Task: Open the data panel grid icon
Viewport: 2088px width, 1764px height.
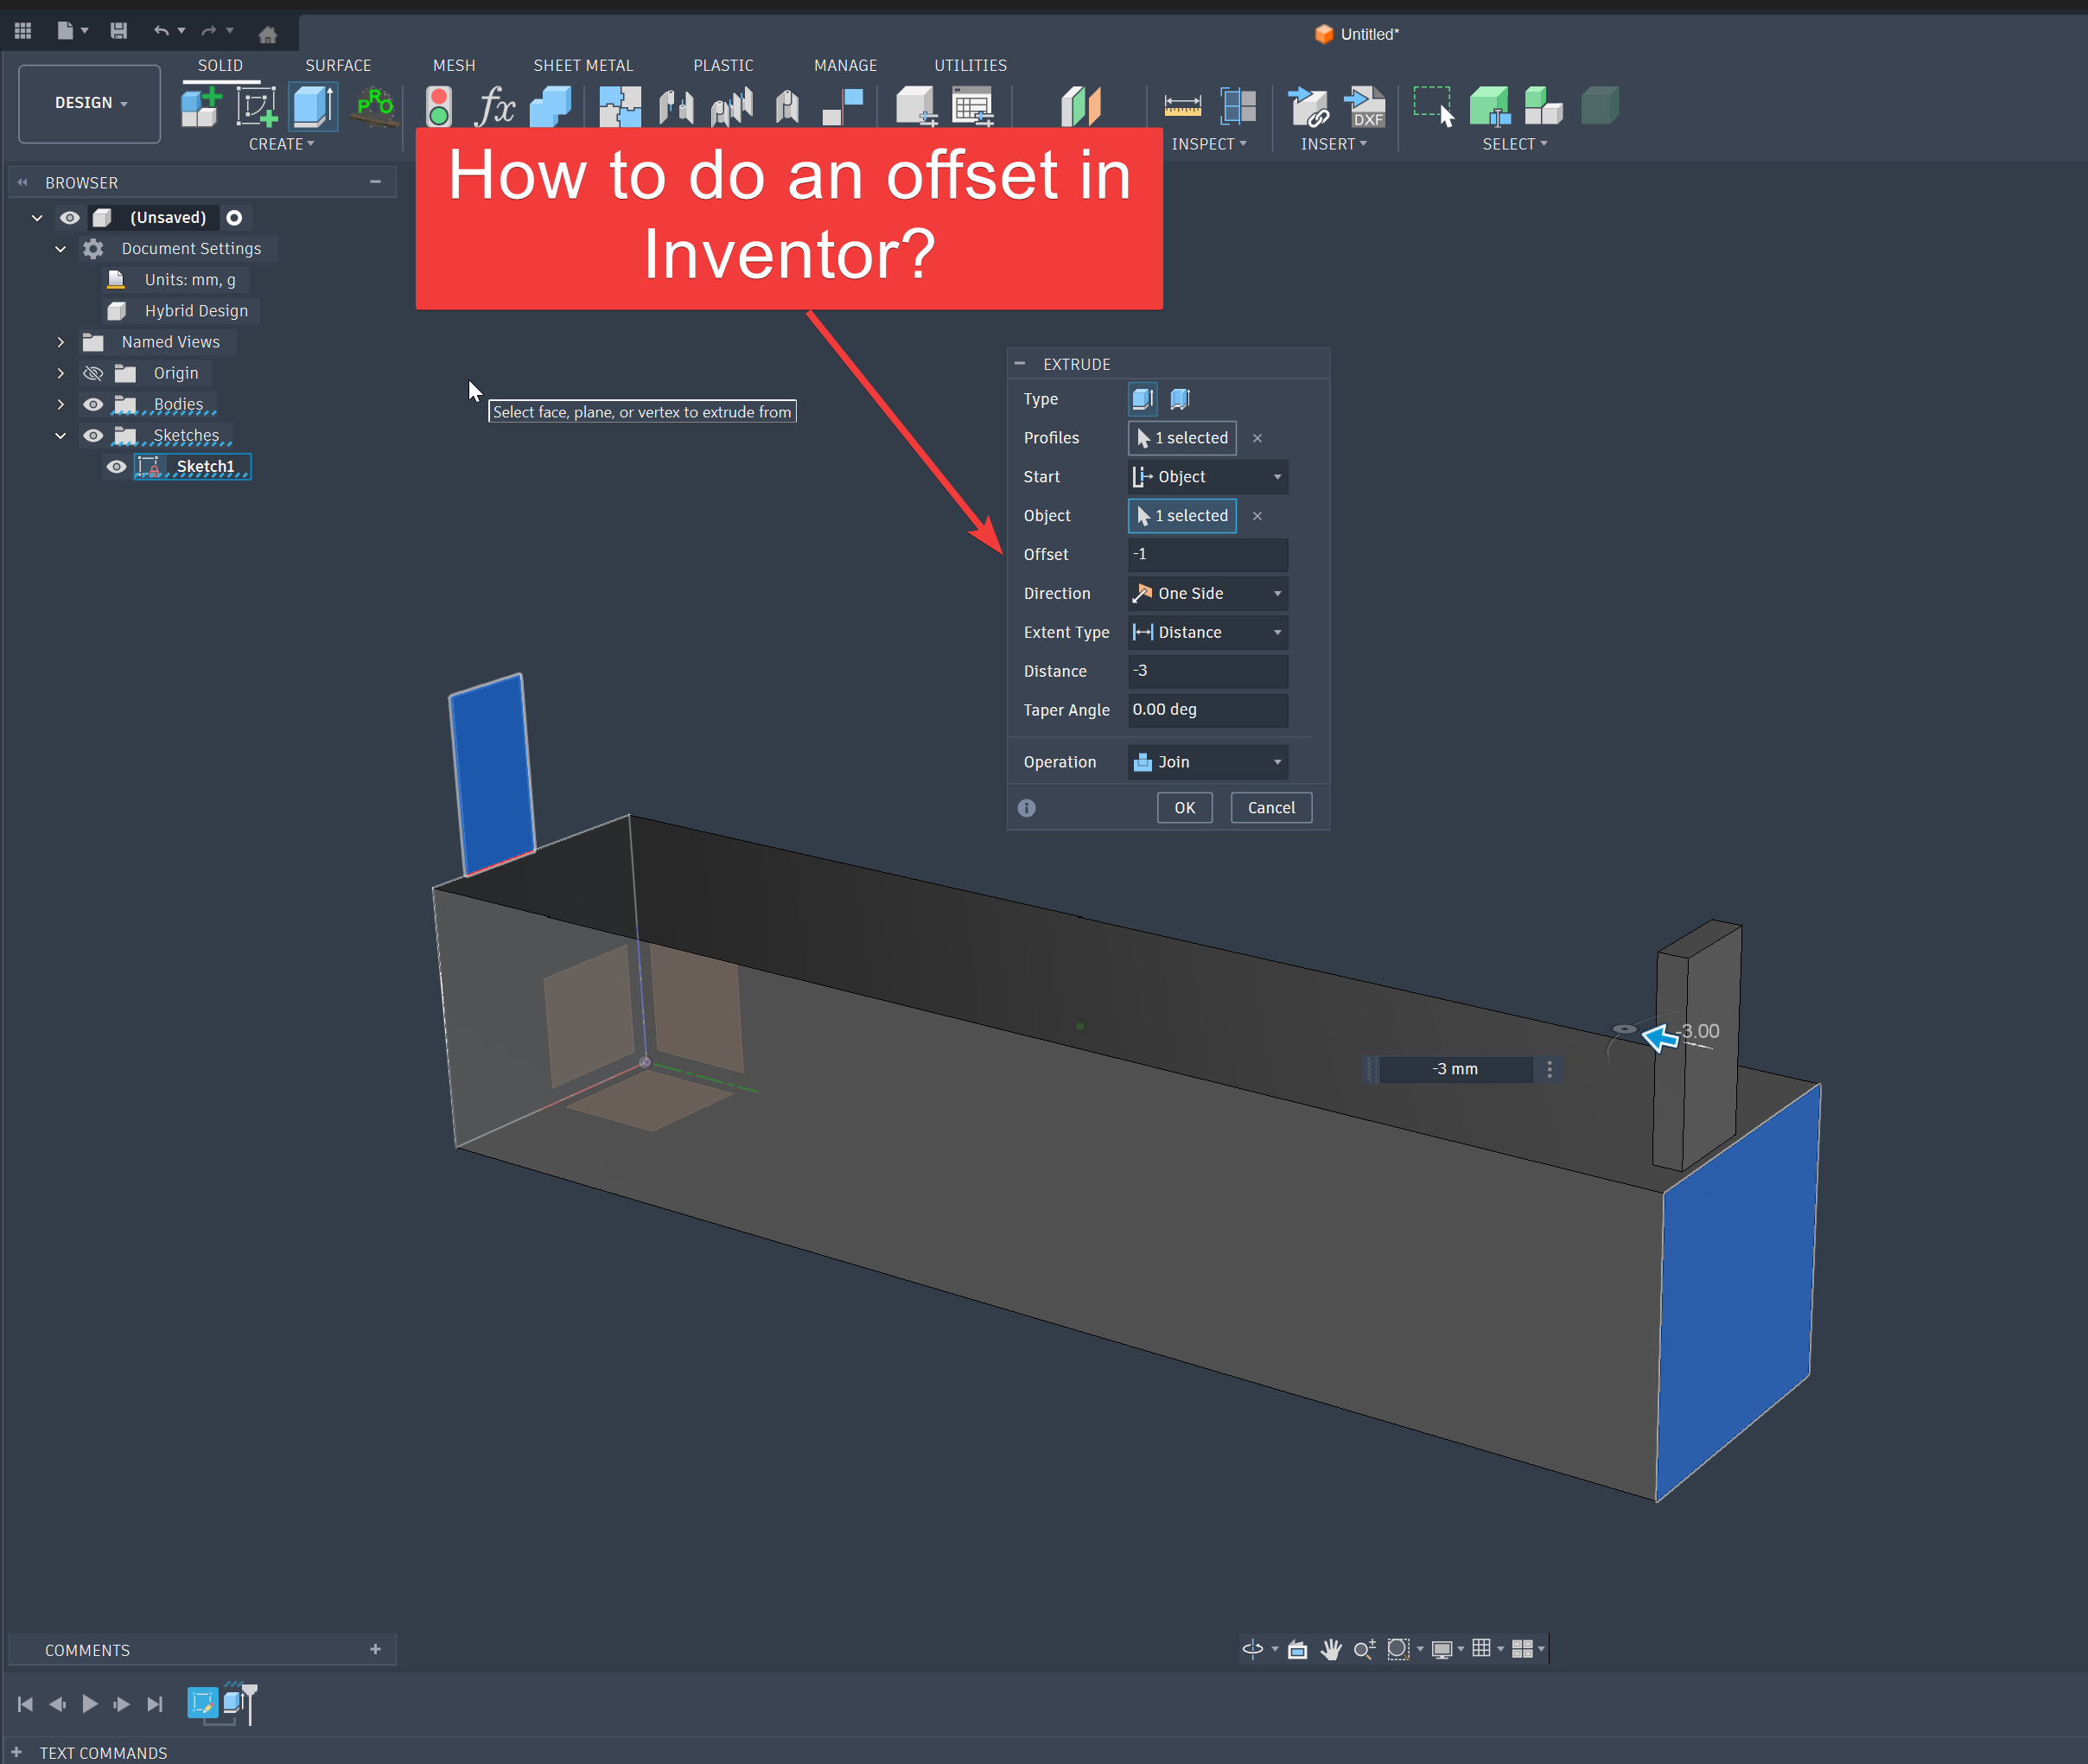Action: pos(23,31)
